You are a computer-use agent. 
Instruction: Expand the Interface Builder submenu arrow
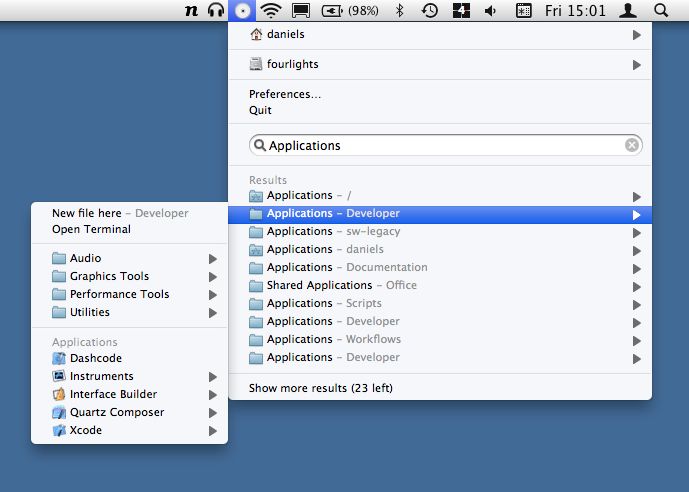213,395
